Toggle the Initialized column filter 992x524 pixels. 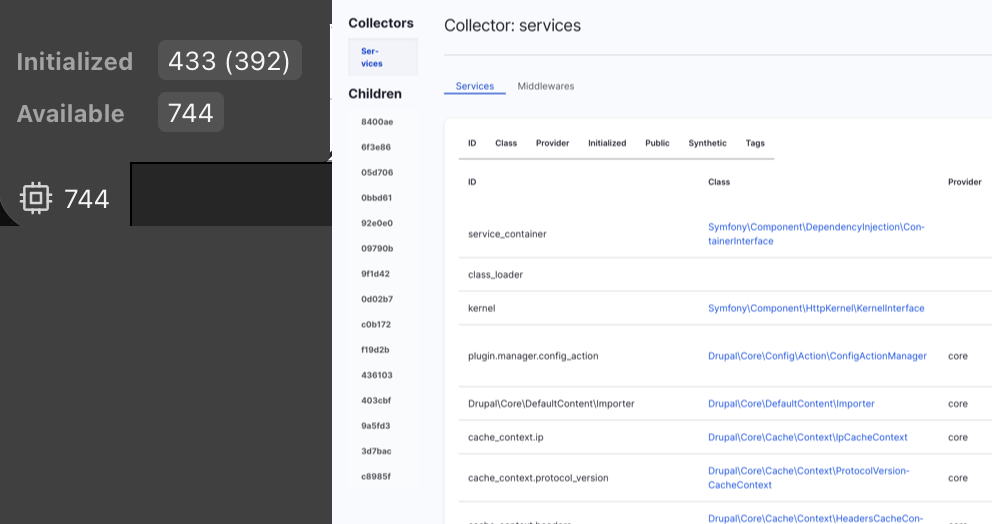606,143
